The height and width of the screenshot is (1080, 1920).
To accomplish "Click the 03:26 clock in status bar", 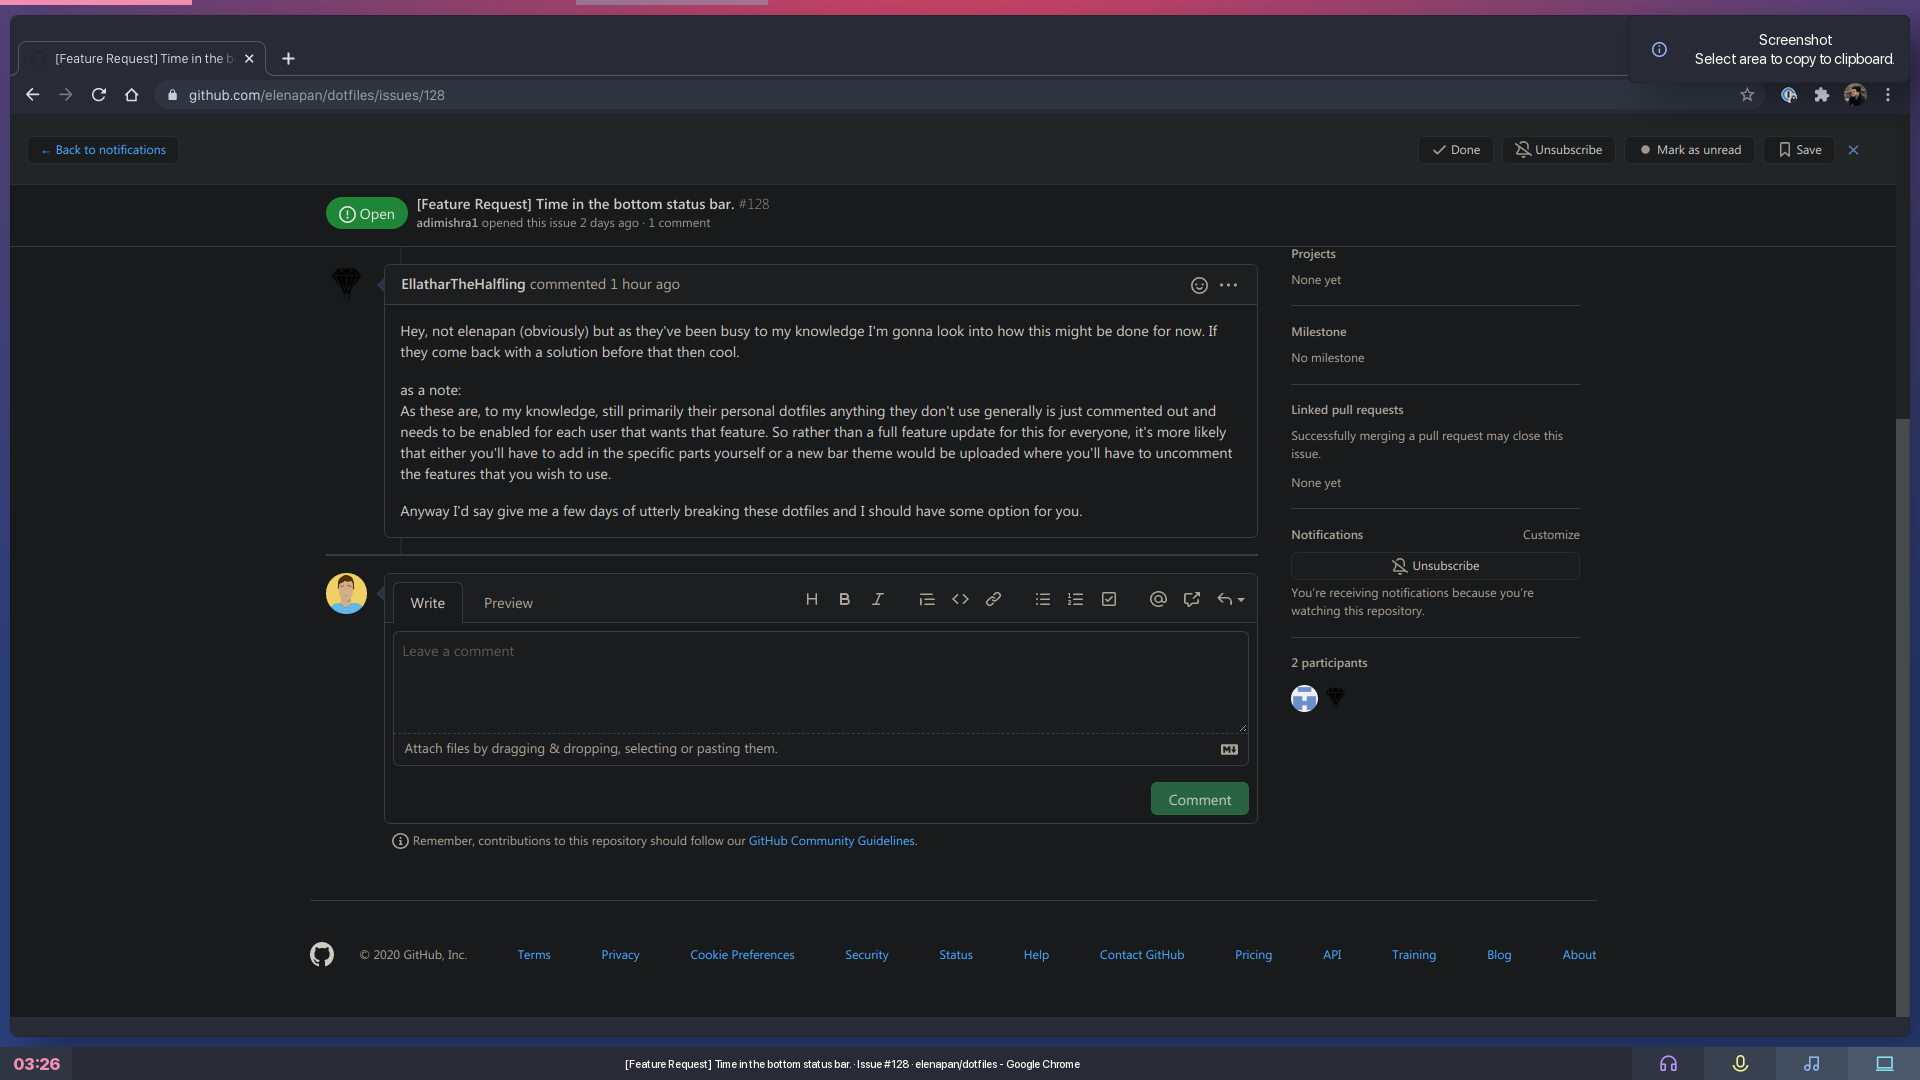I will 37,1064.
